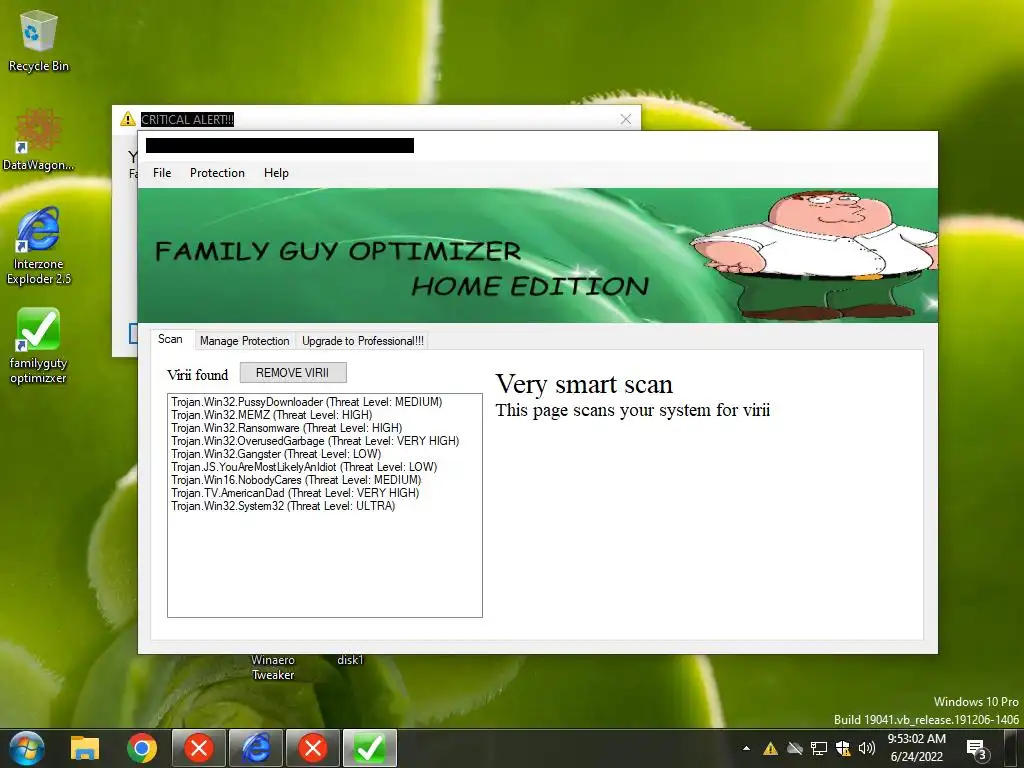Select second red X taskbar app

(x=313, y=748)
